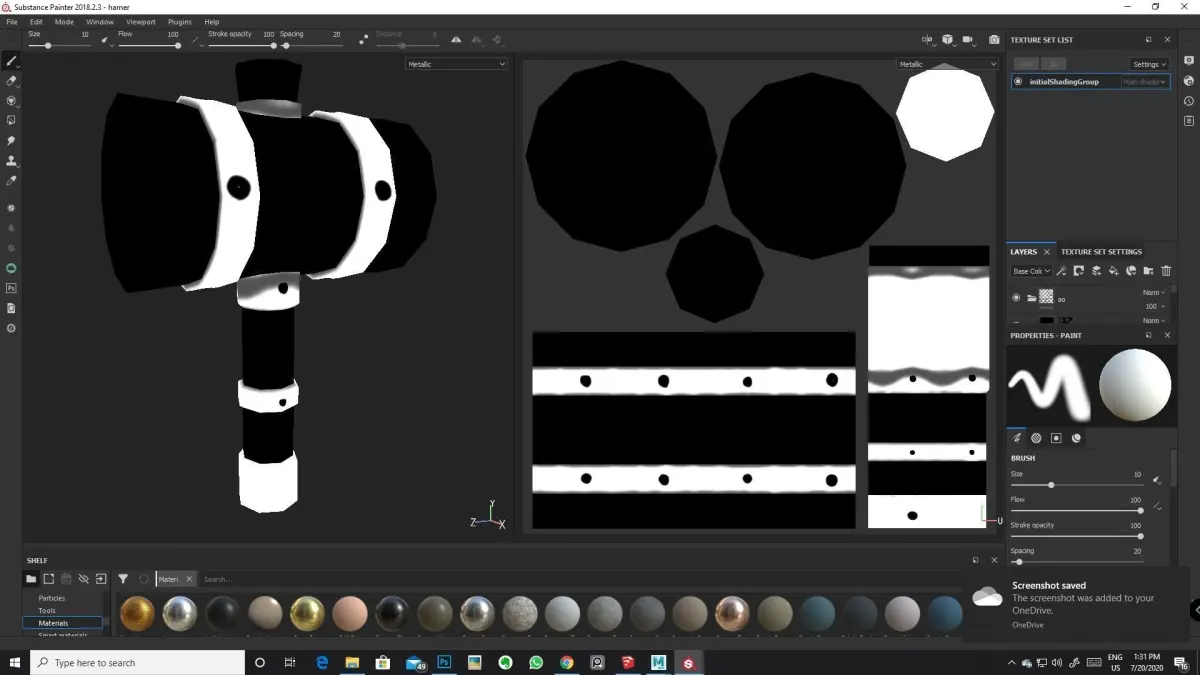Open the 2D viewport Metallic channel dropdown
This screenshot has height=675, width=1200.
point(947,64)
